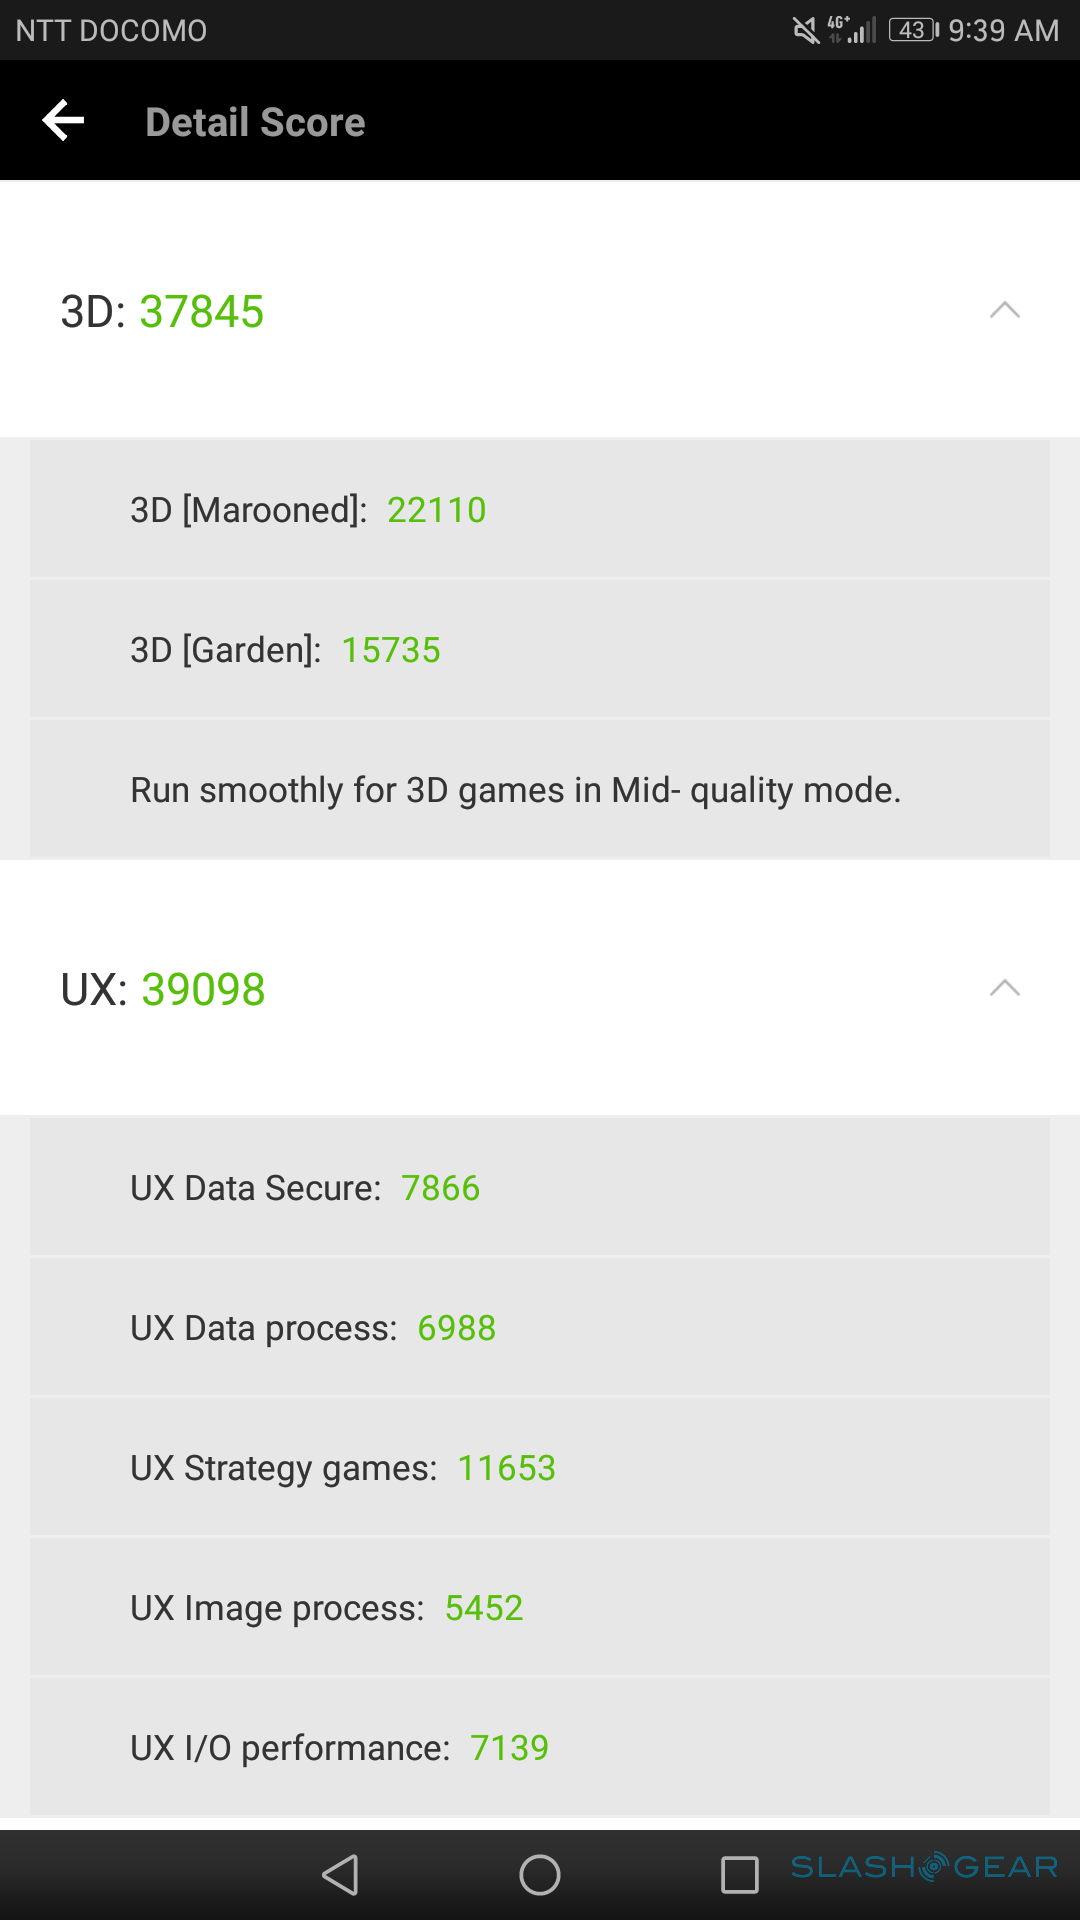Tap the UX Data Secure row
This screenshot has height=1920, width=1080.
[x=540, y=1187]
